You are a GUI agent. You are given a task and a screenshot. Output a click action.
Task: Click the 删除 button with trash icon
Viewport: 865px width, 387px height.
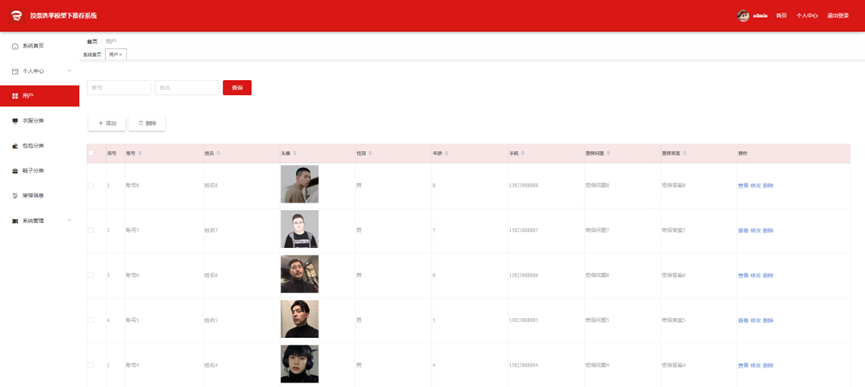(147, 123)
